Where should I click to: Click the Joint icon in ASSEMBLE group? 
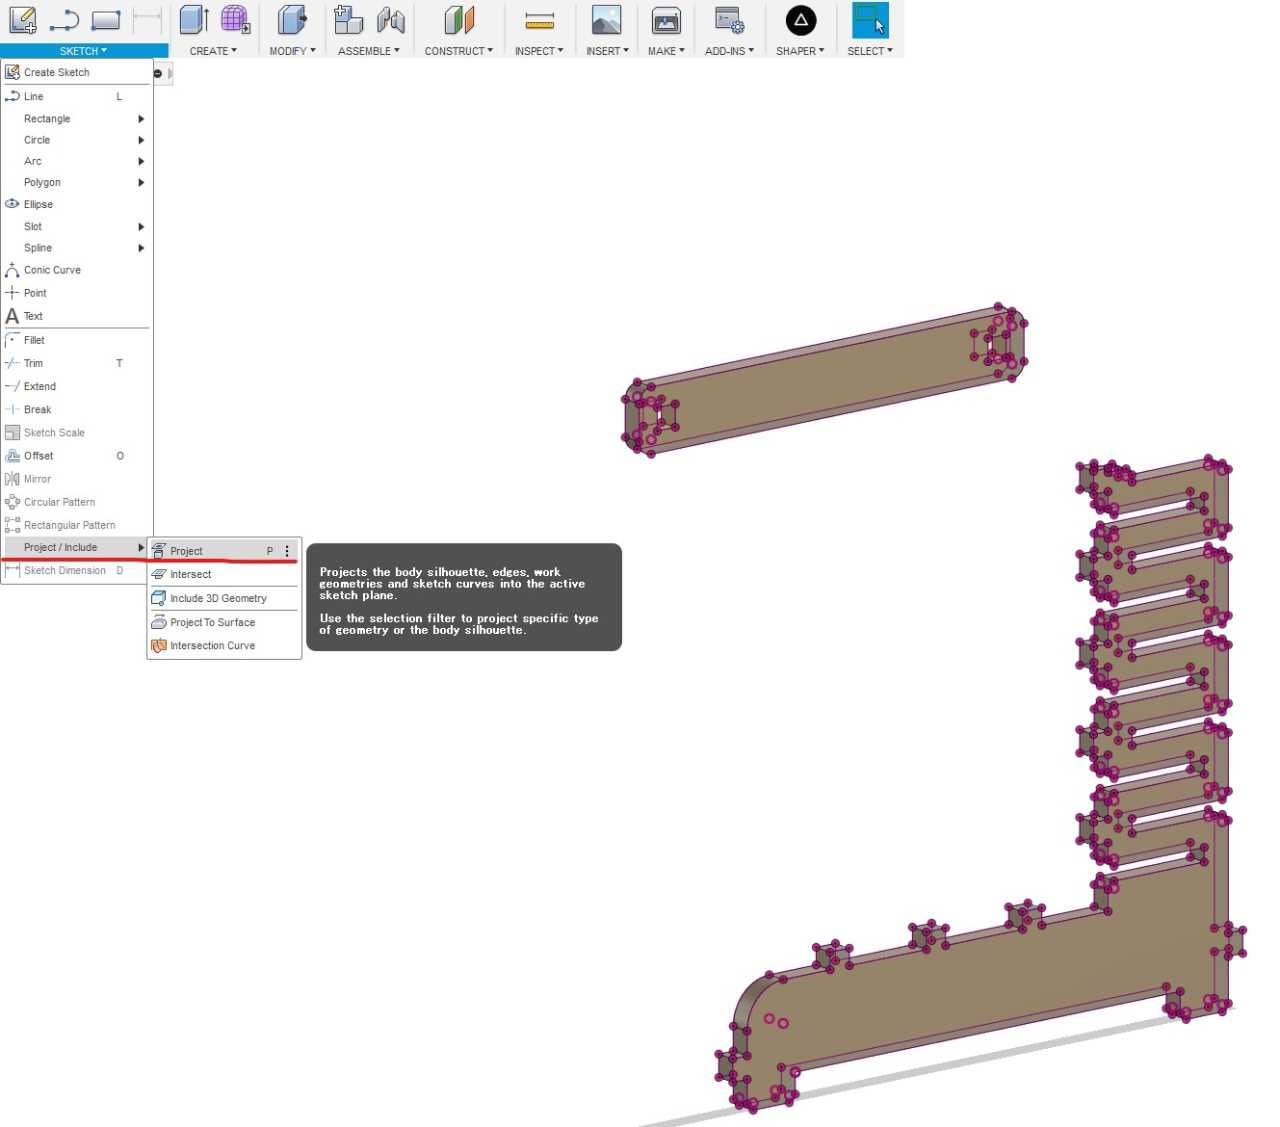pyautogui.click(x=390, y=20)
